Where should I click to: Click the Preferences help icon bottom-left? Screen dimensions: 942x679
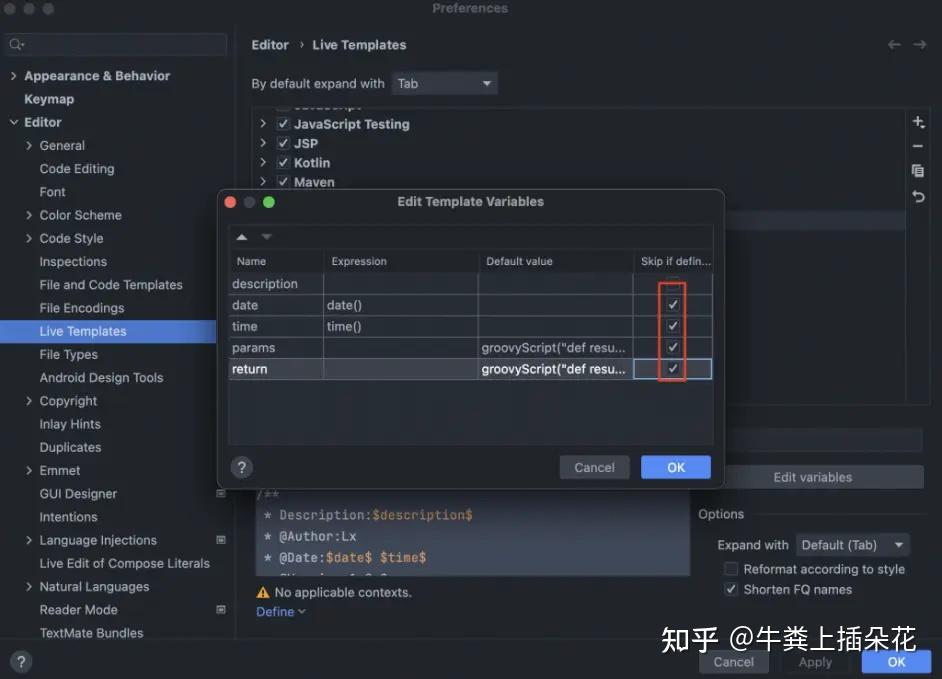20,661
